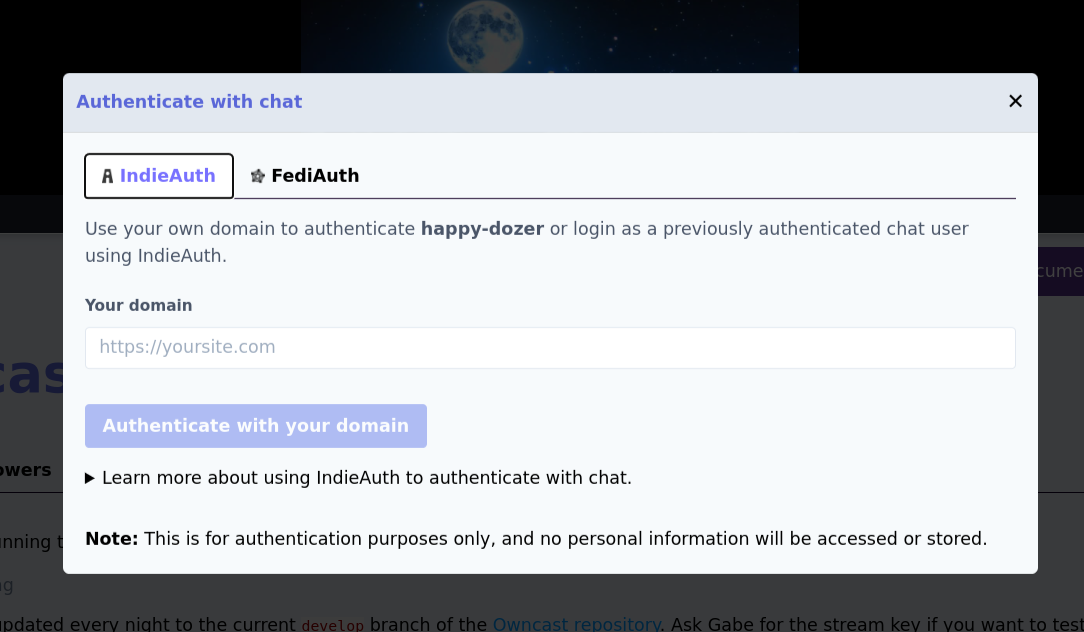
Task: Click the bold happy-dozer username
Action: coord(482,229)
